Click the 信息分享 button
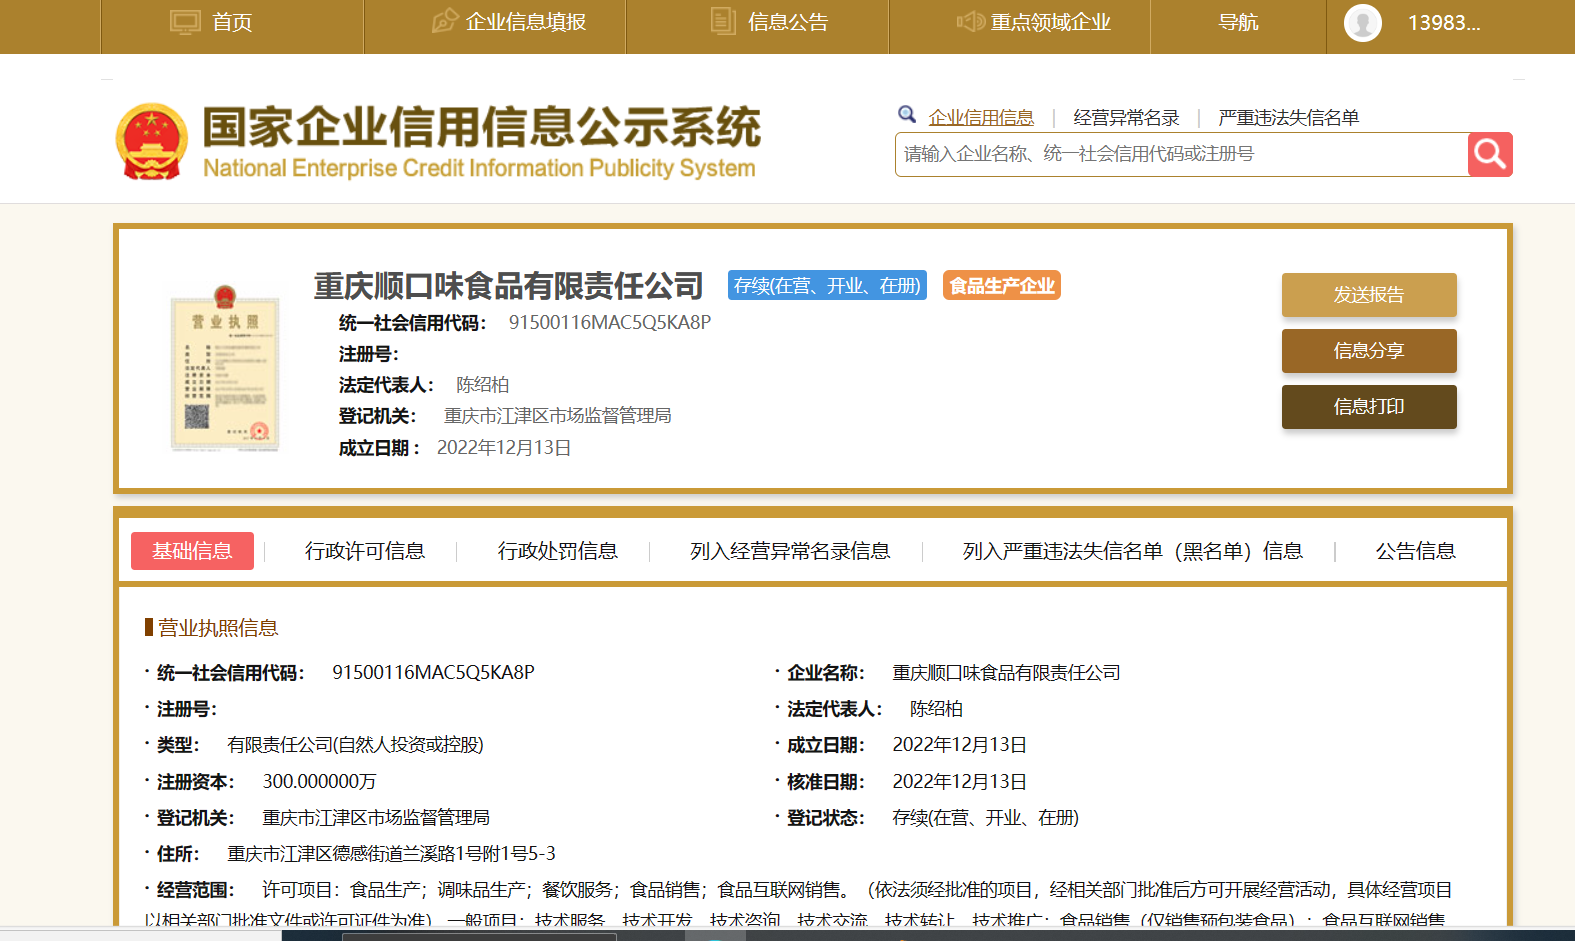This screenshot has width=1575, height=941. click(x=1369, y=351)
